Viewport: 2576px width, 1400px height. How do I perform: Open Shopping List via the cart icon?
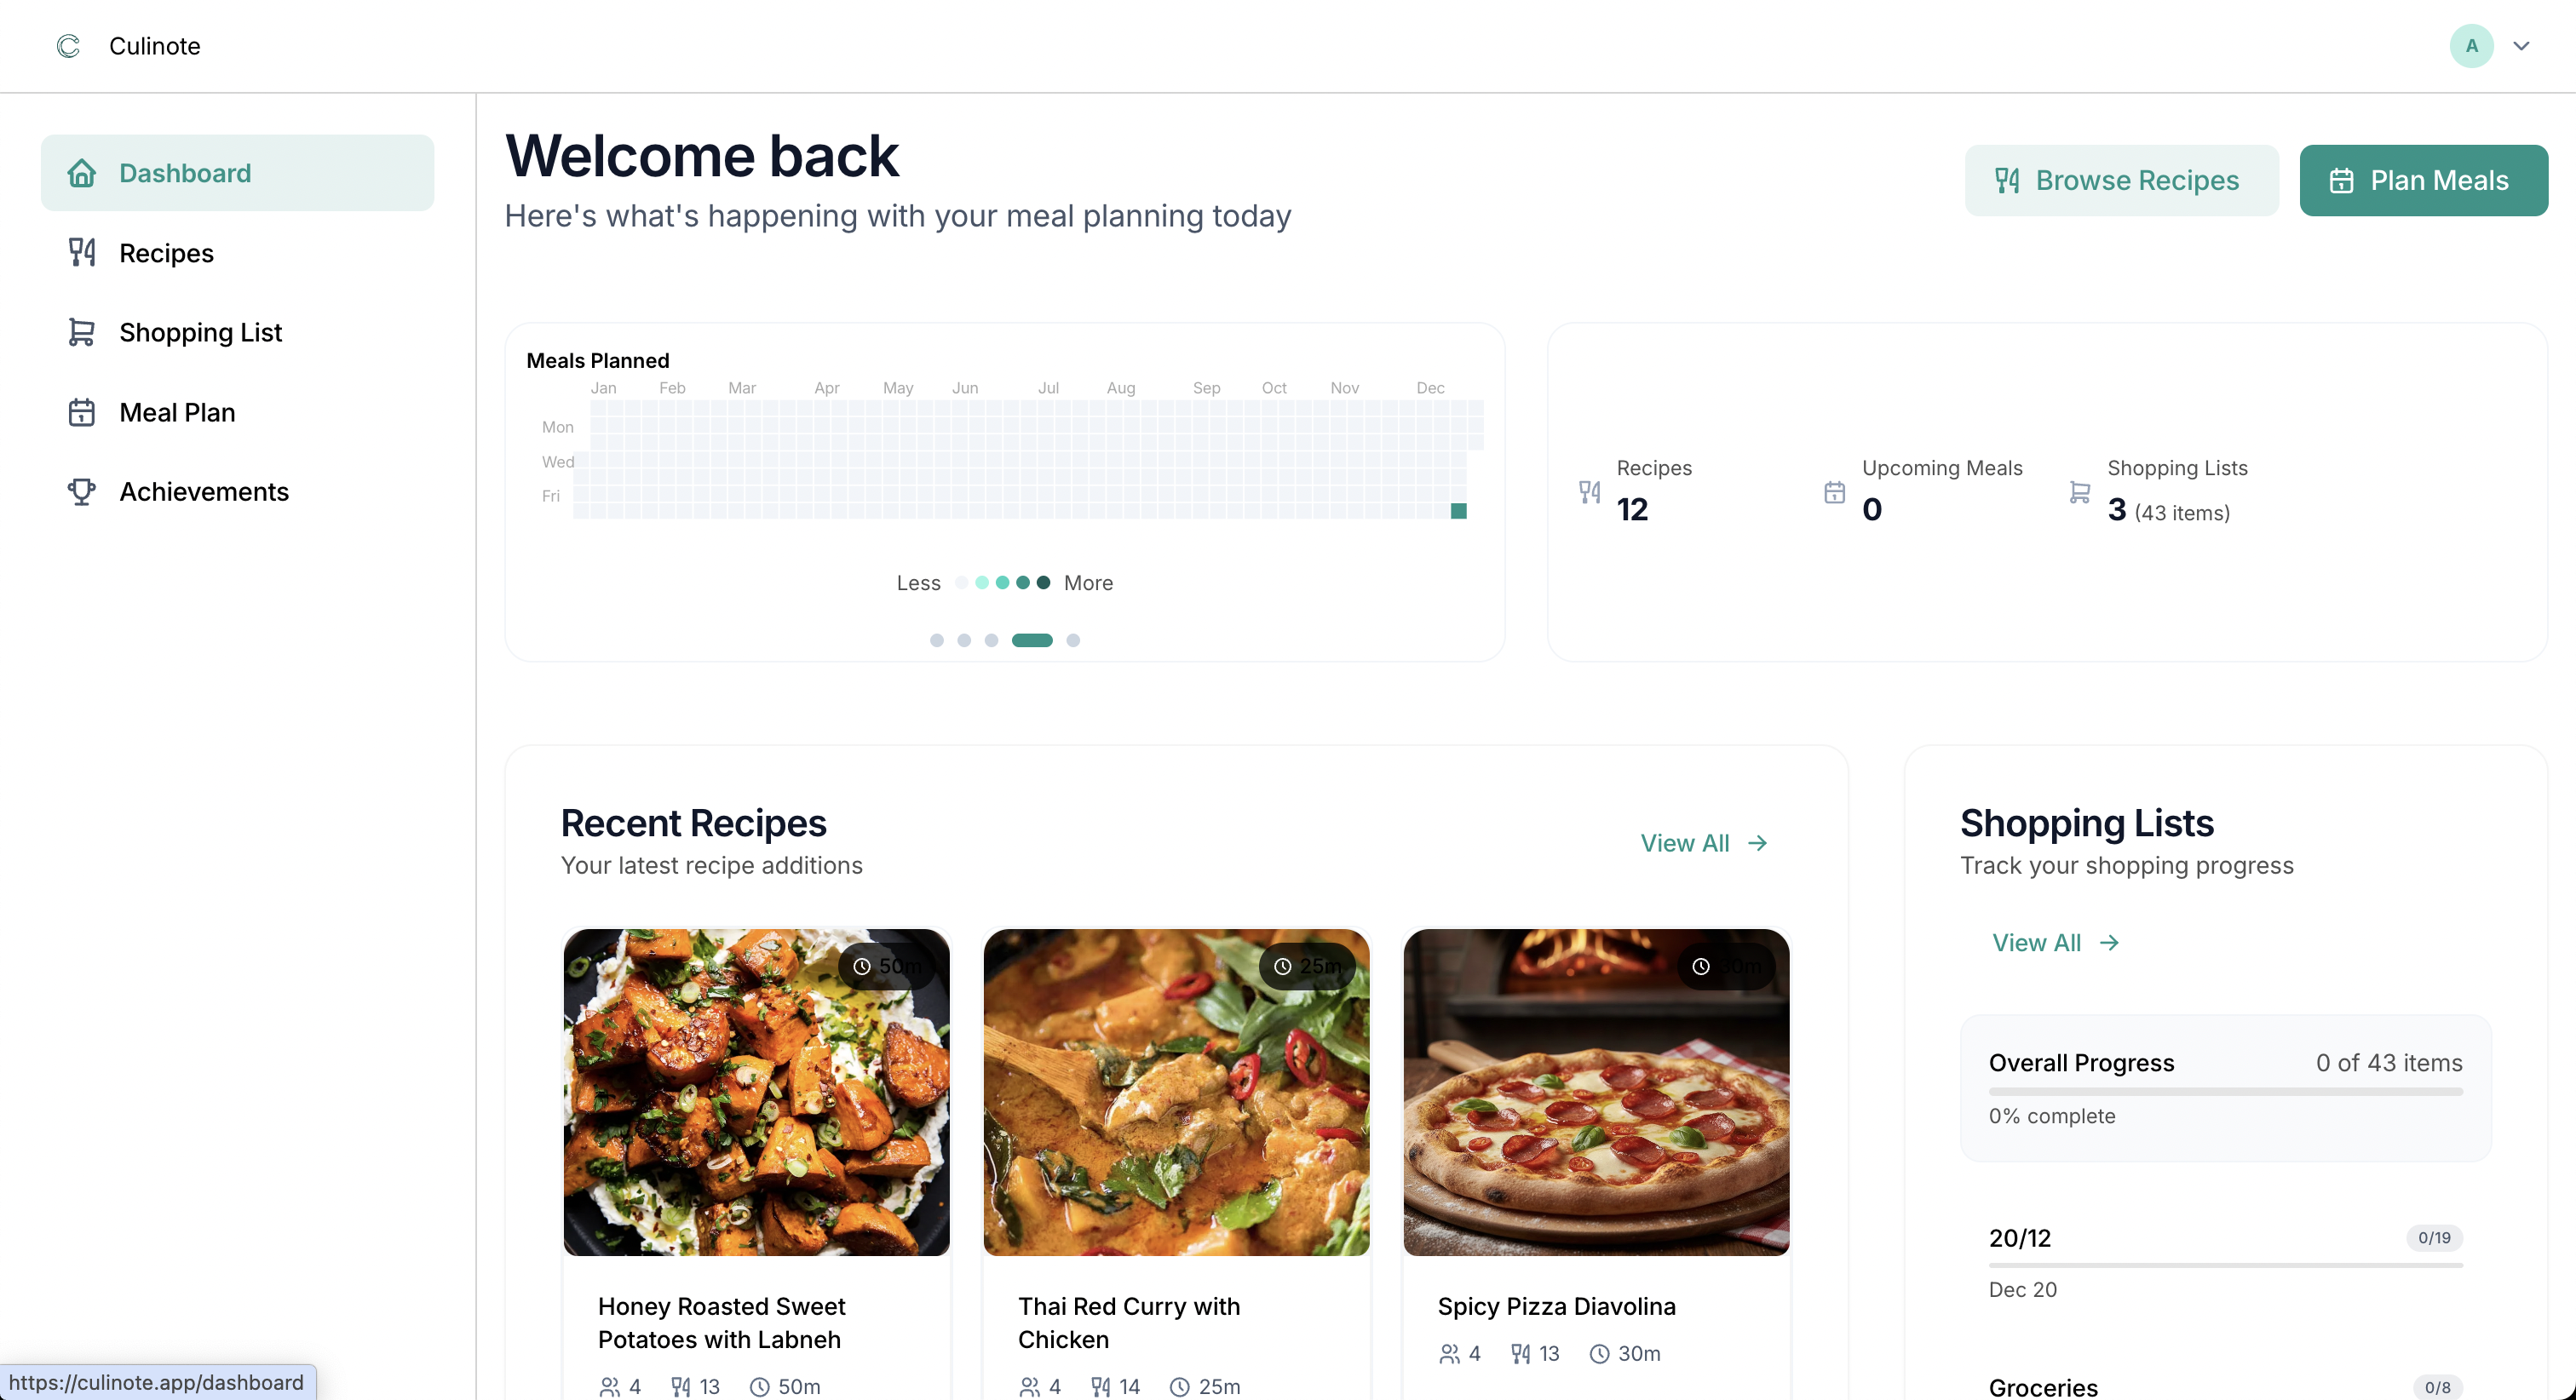81,332
